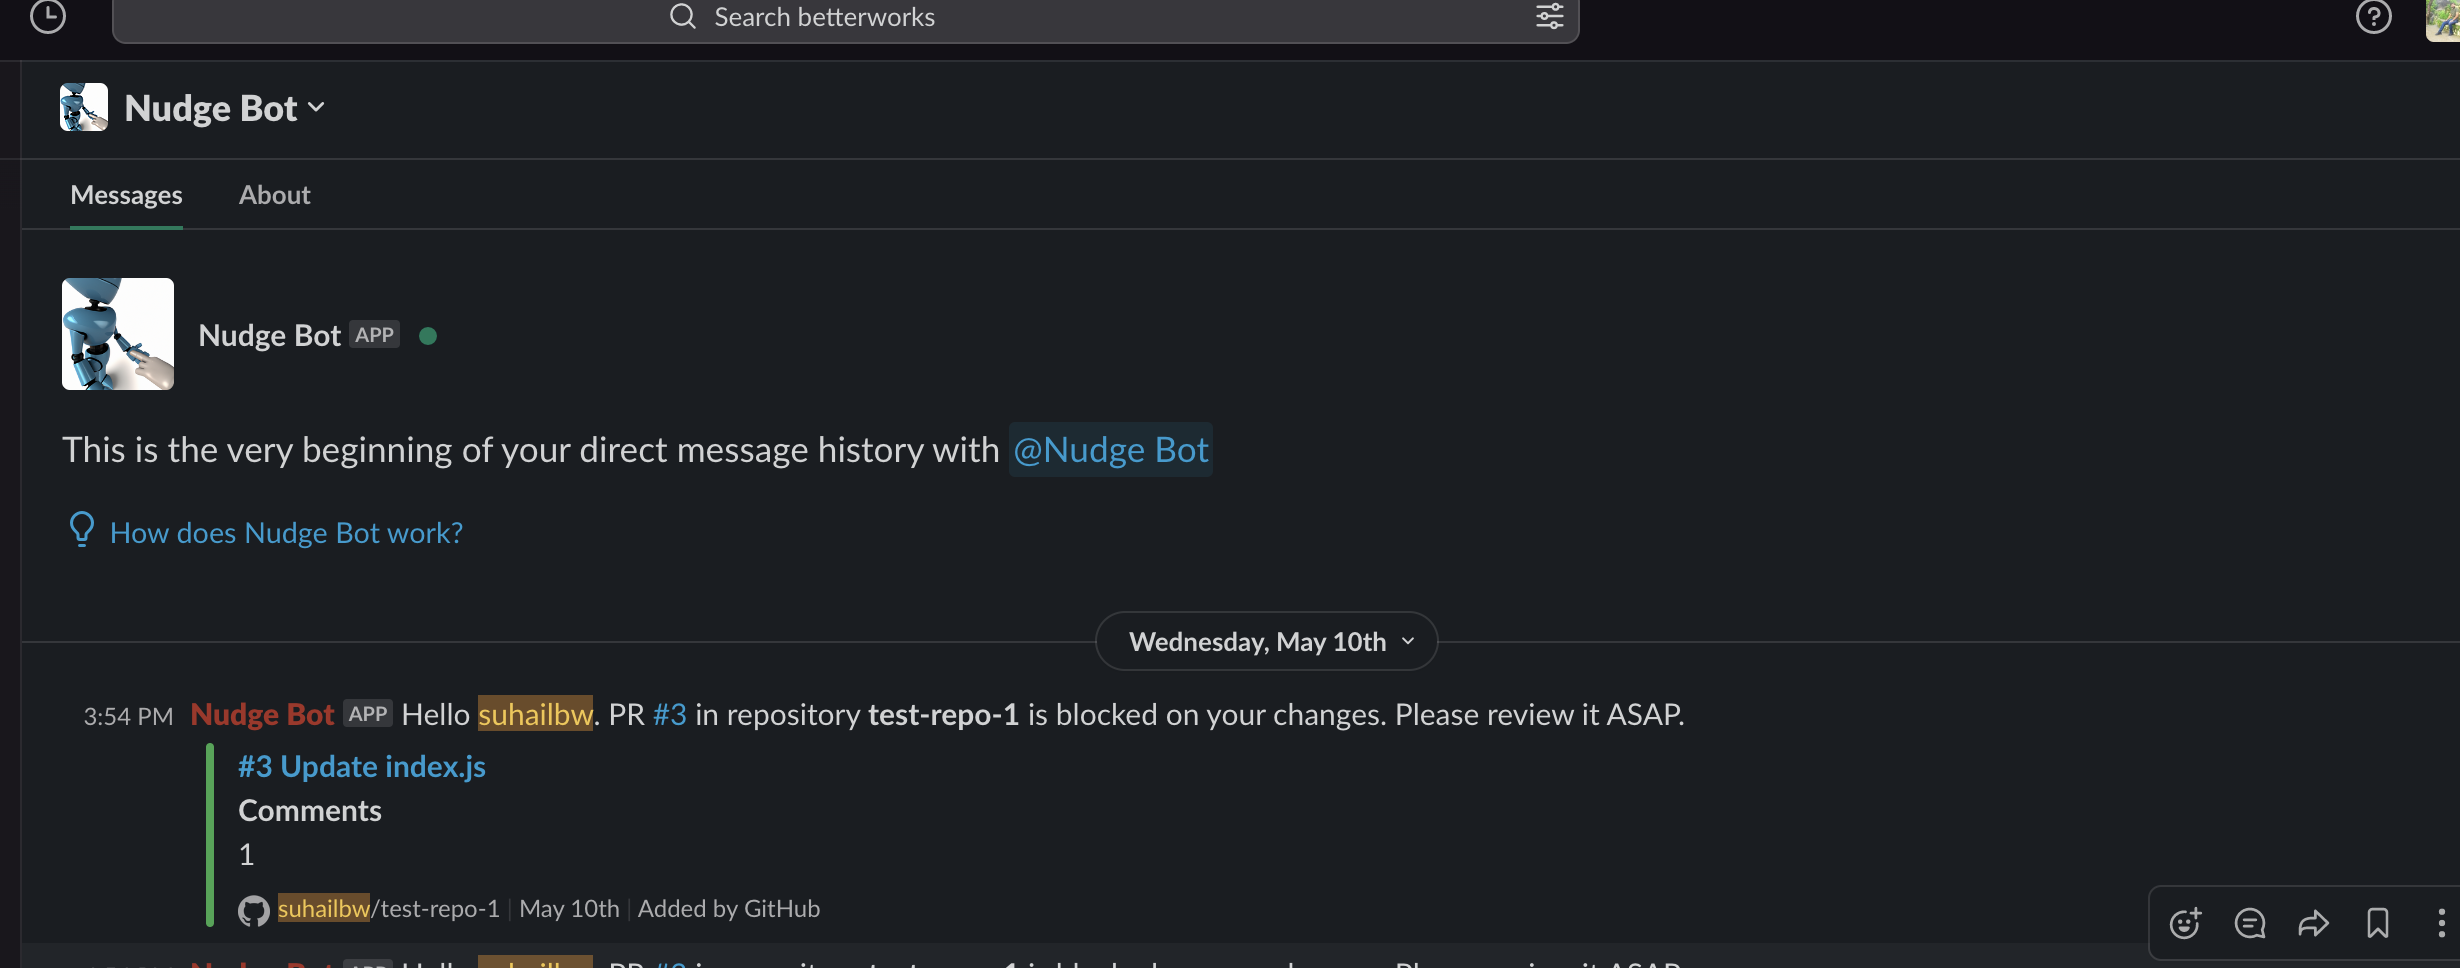Expand the Wednesday, May 10th date dropdown
This screenshot has height=968, width=2460.
[x=1266, y=641]
